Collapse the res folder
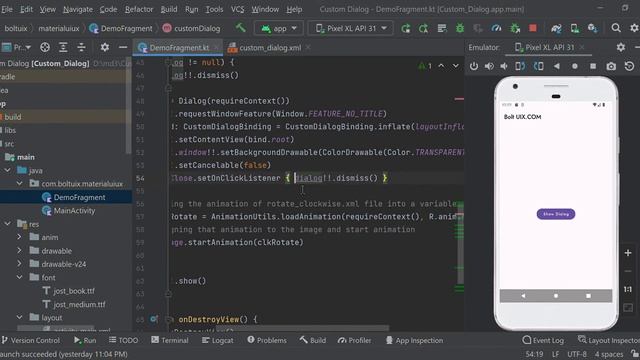The height and width of the screenshot is (360, 640). click(8, 224)
